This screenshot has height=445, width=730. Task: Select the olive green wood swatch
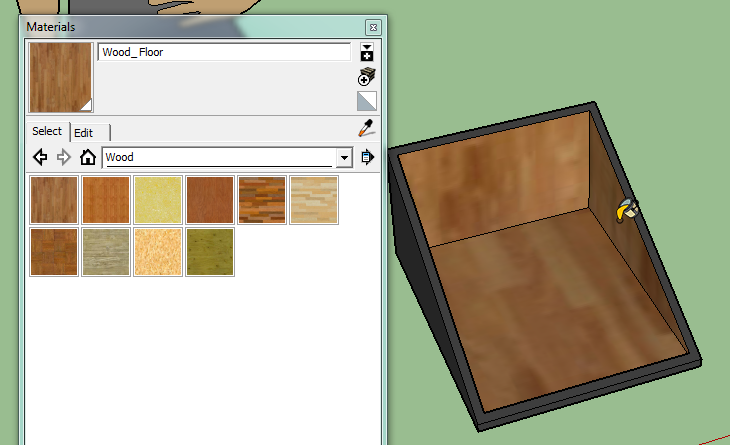(x=210, y=252)
